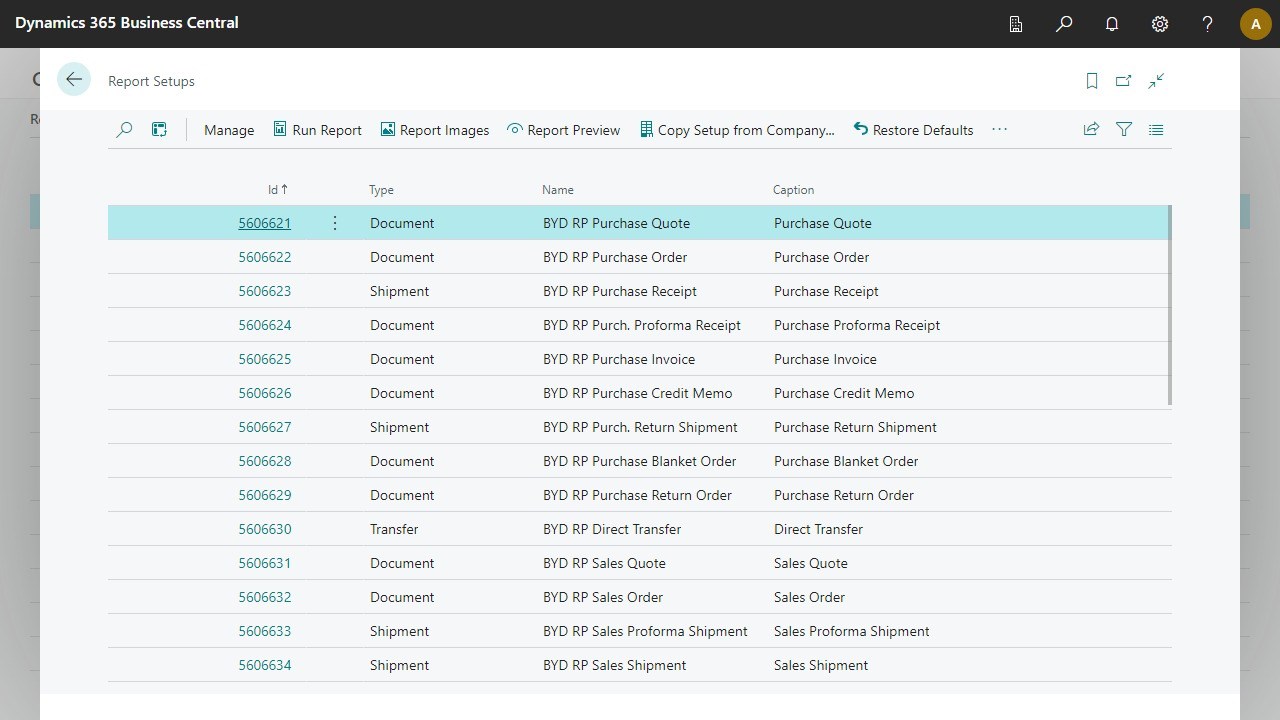Click the Caption column header
1280x720 pixels.
coord(794,190)
